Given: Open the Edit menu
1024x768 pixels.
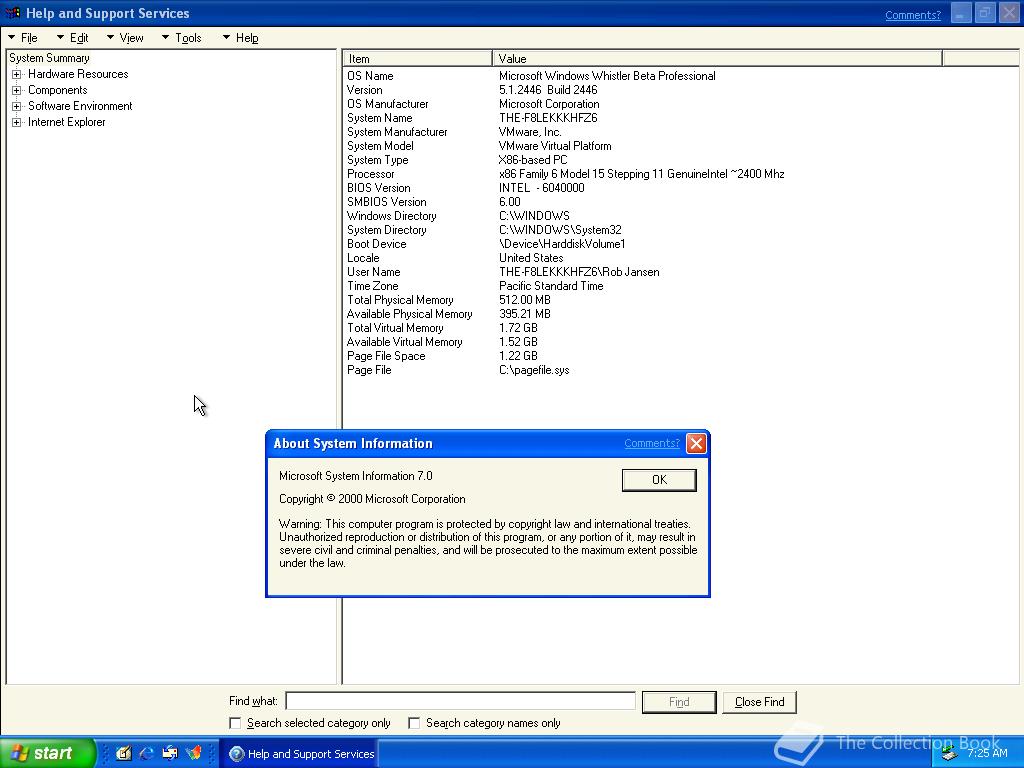Looking at the screenshot, I should pyautogui.click(x=72, y=38).
